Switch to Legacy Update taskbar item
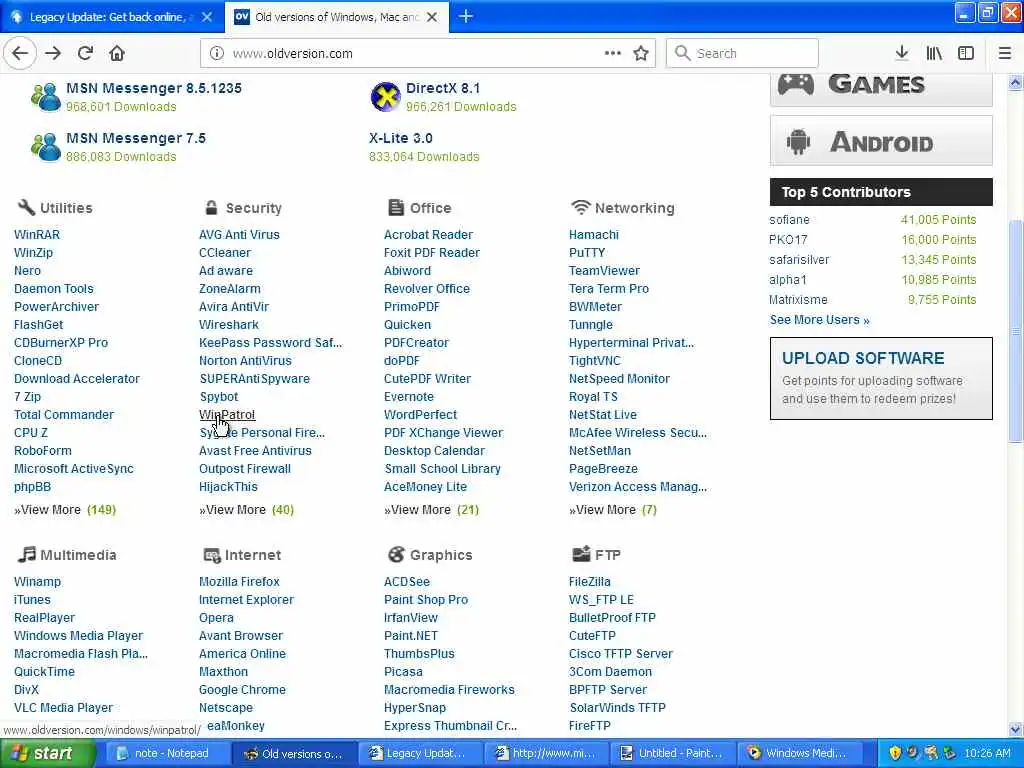Screen dimensions: 1024x768 [419, 753]
